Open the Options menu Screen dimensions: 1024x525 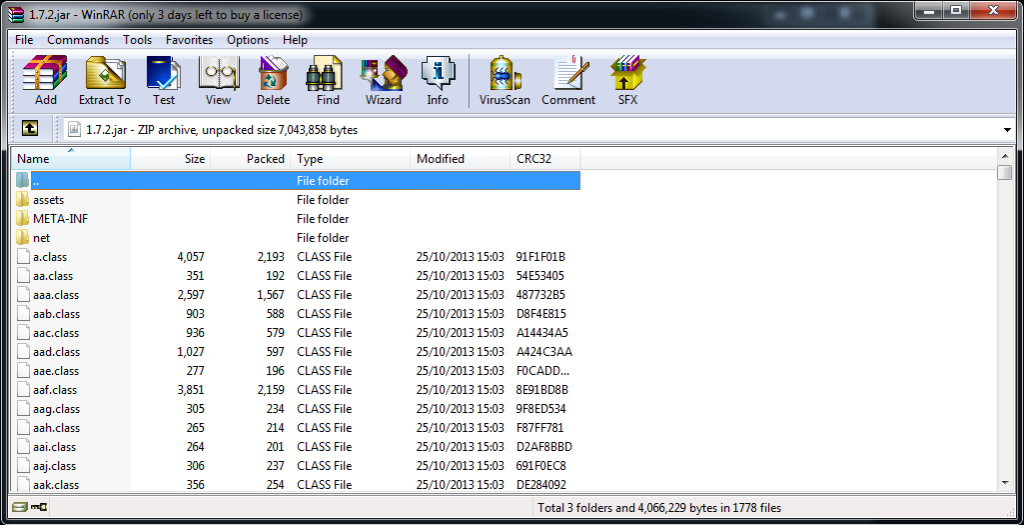point(248,40)
